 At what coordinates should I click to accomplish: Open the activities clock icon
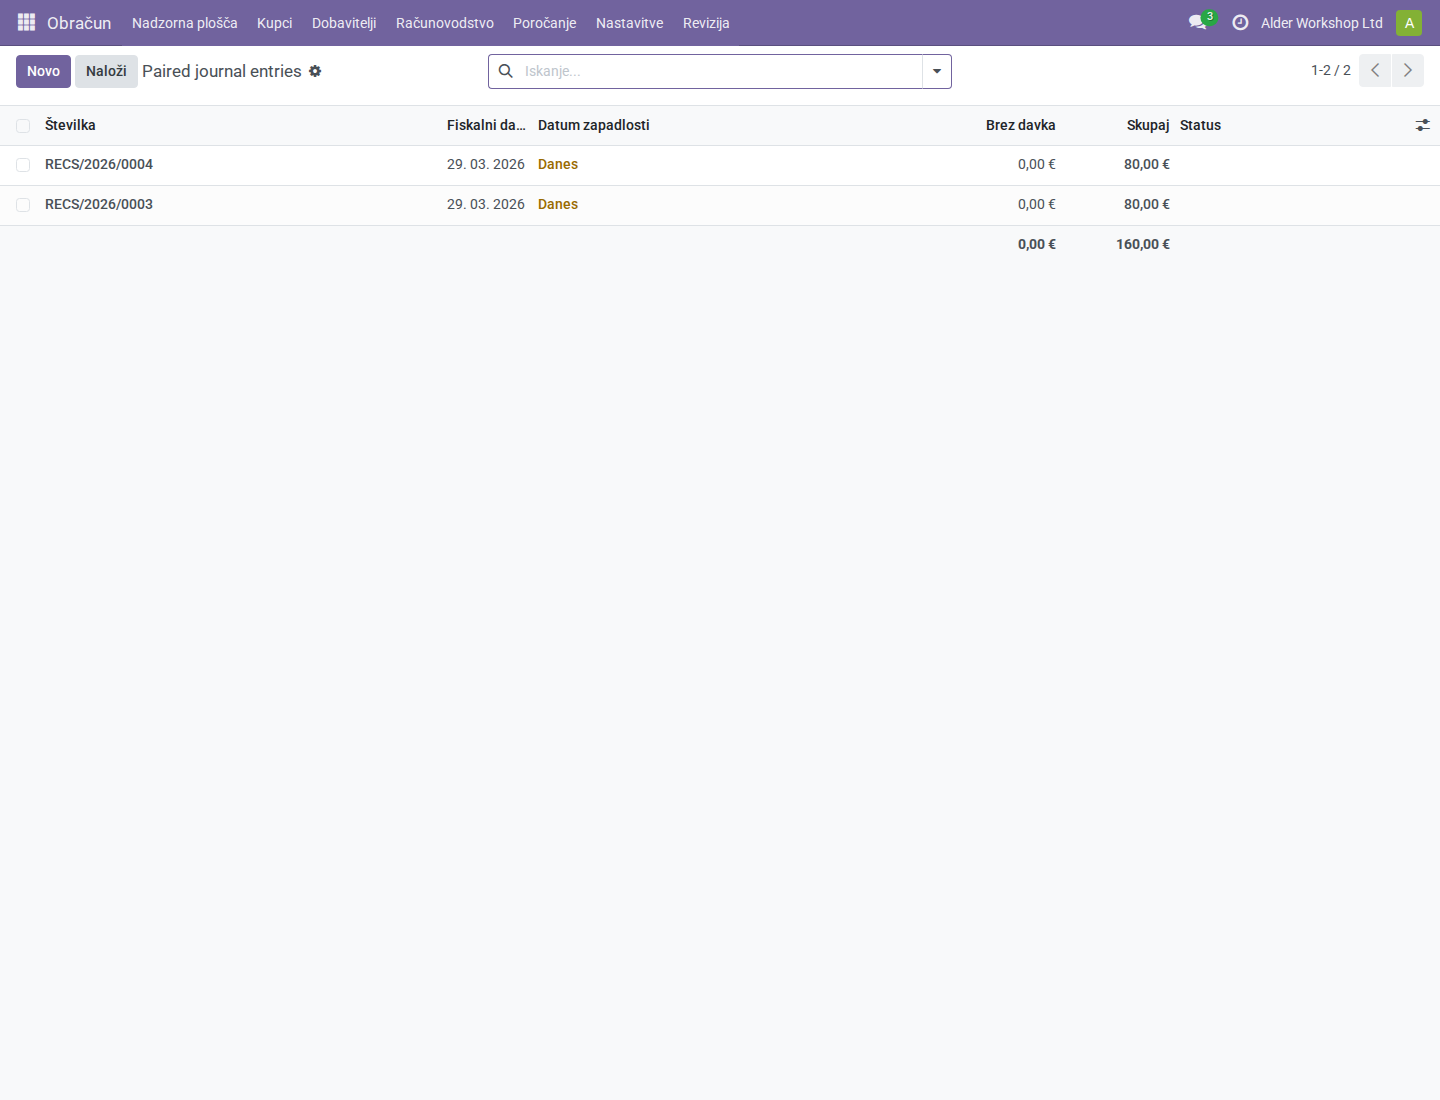pos(1240,22)
